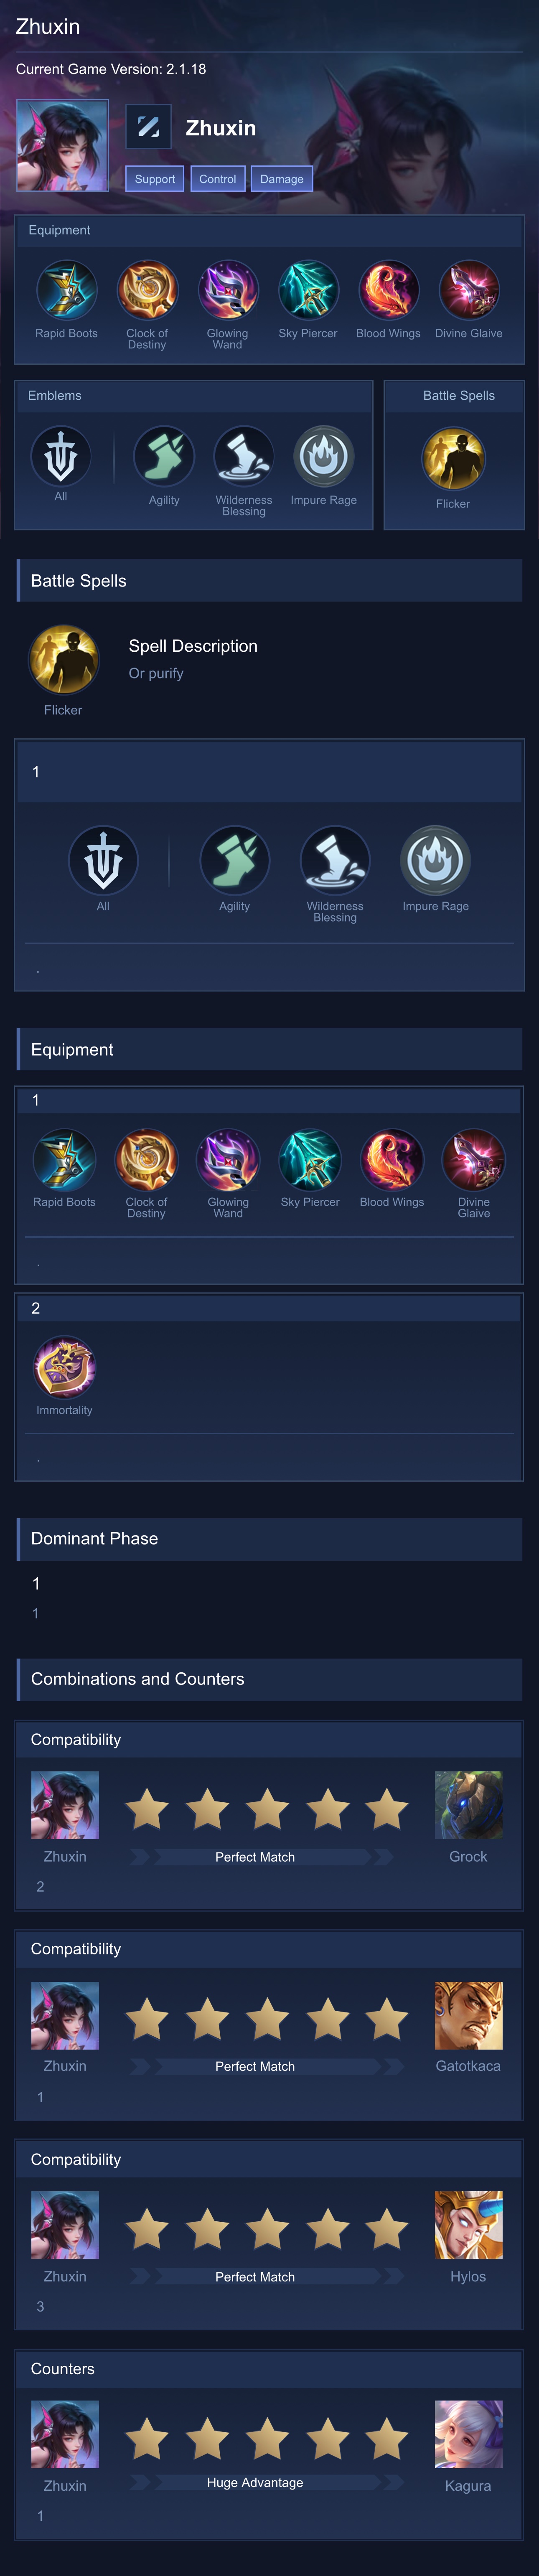Open the Grock hero portrait
This screenshot has width=539, height=2576.
click(x=468, y=1805)
